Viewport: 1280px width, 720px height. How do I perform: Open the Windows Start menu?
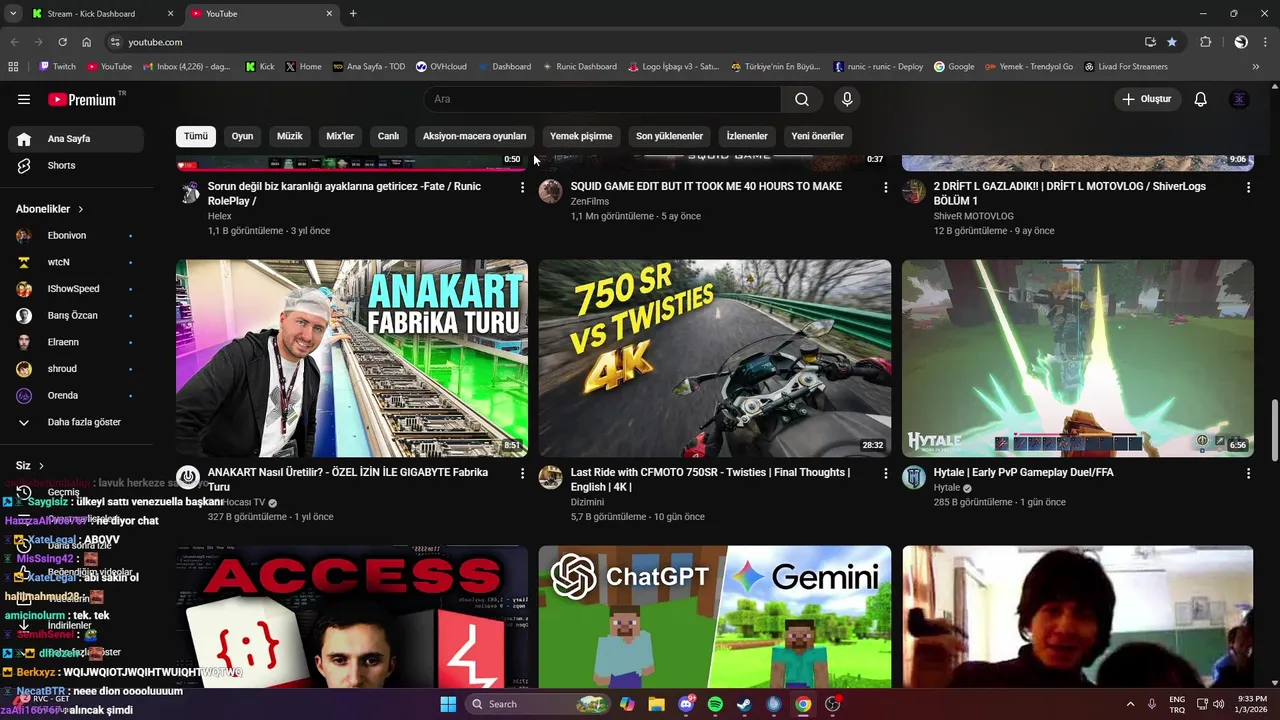click(448, 704)
